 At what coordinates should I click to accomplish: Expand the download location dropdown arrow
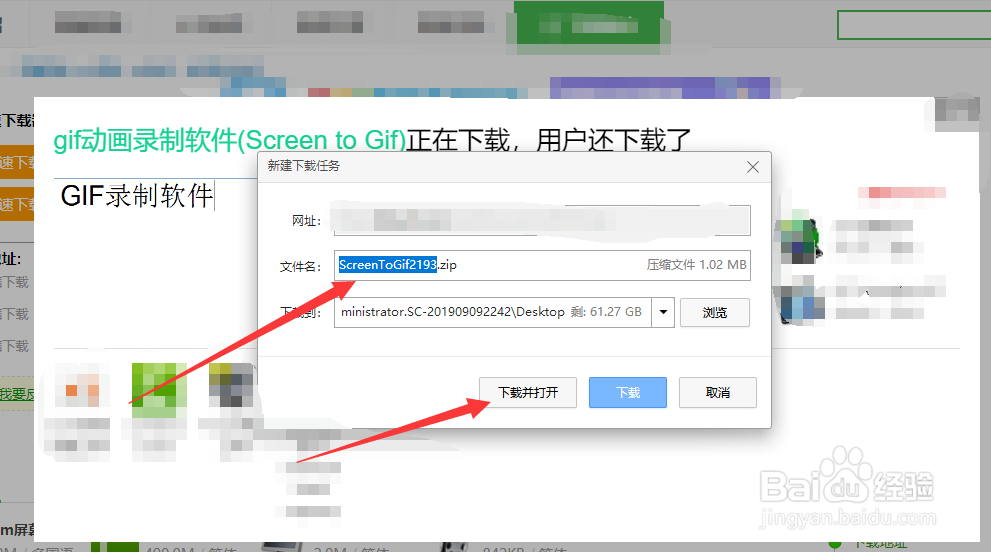tap(663, 312)
